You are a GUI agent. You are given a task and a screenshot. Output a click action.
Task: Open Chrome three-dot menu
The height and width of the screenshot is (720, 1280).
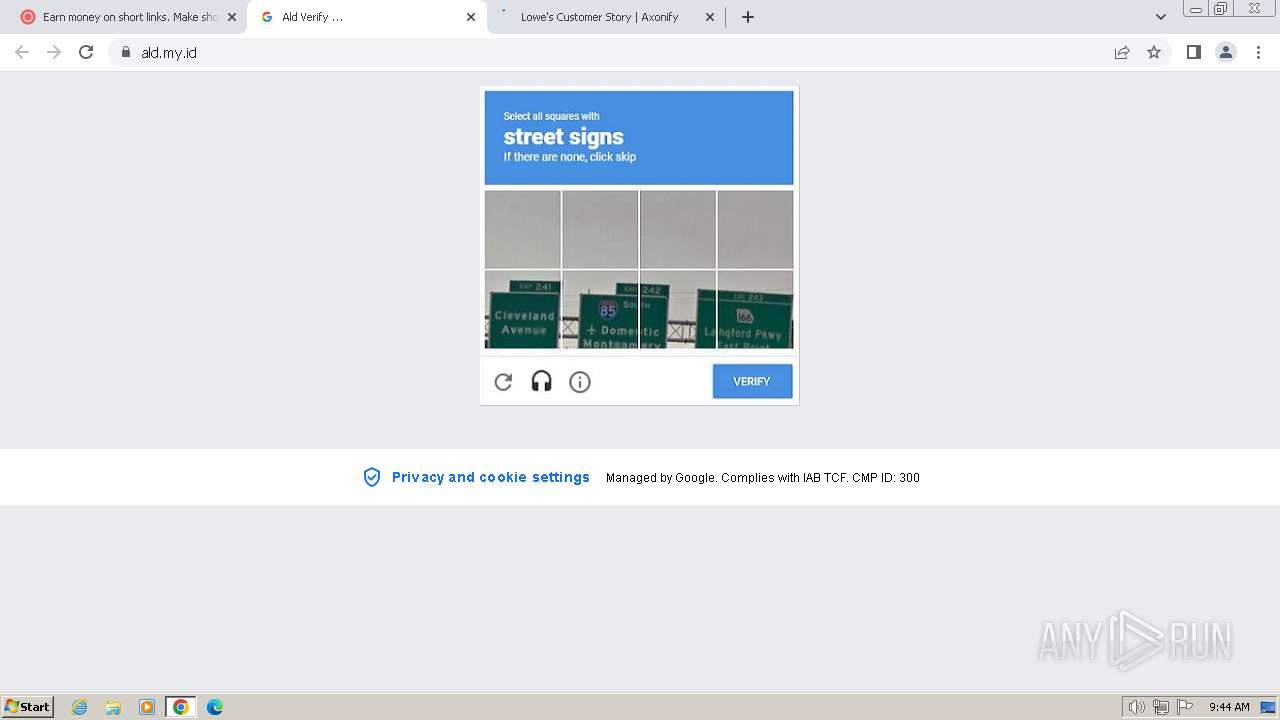coord(1259,52)
